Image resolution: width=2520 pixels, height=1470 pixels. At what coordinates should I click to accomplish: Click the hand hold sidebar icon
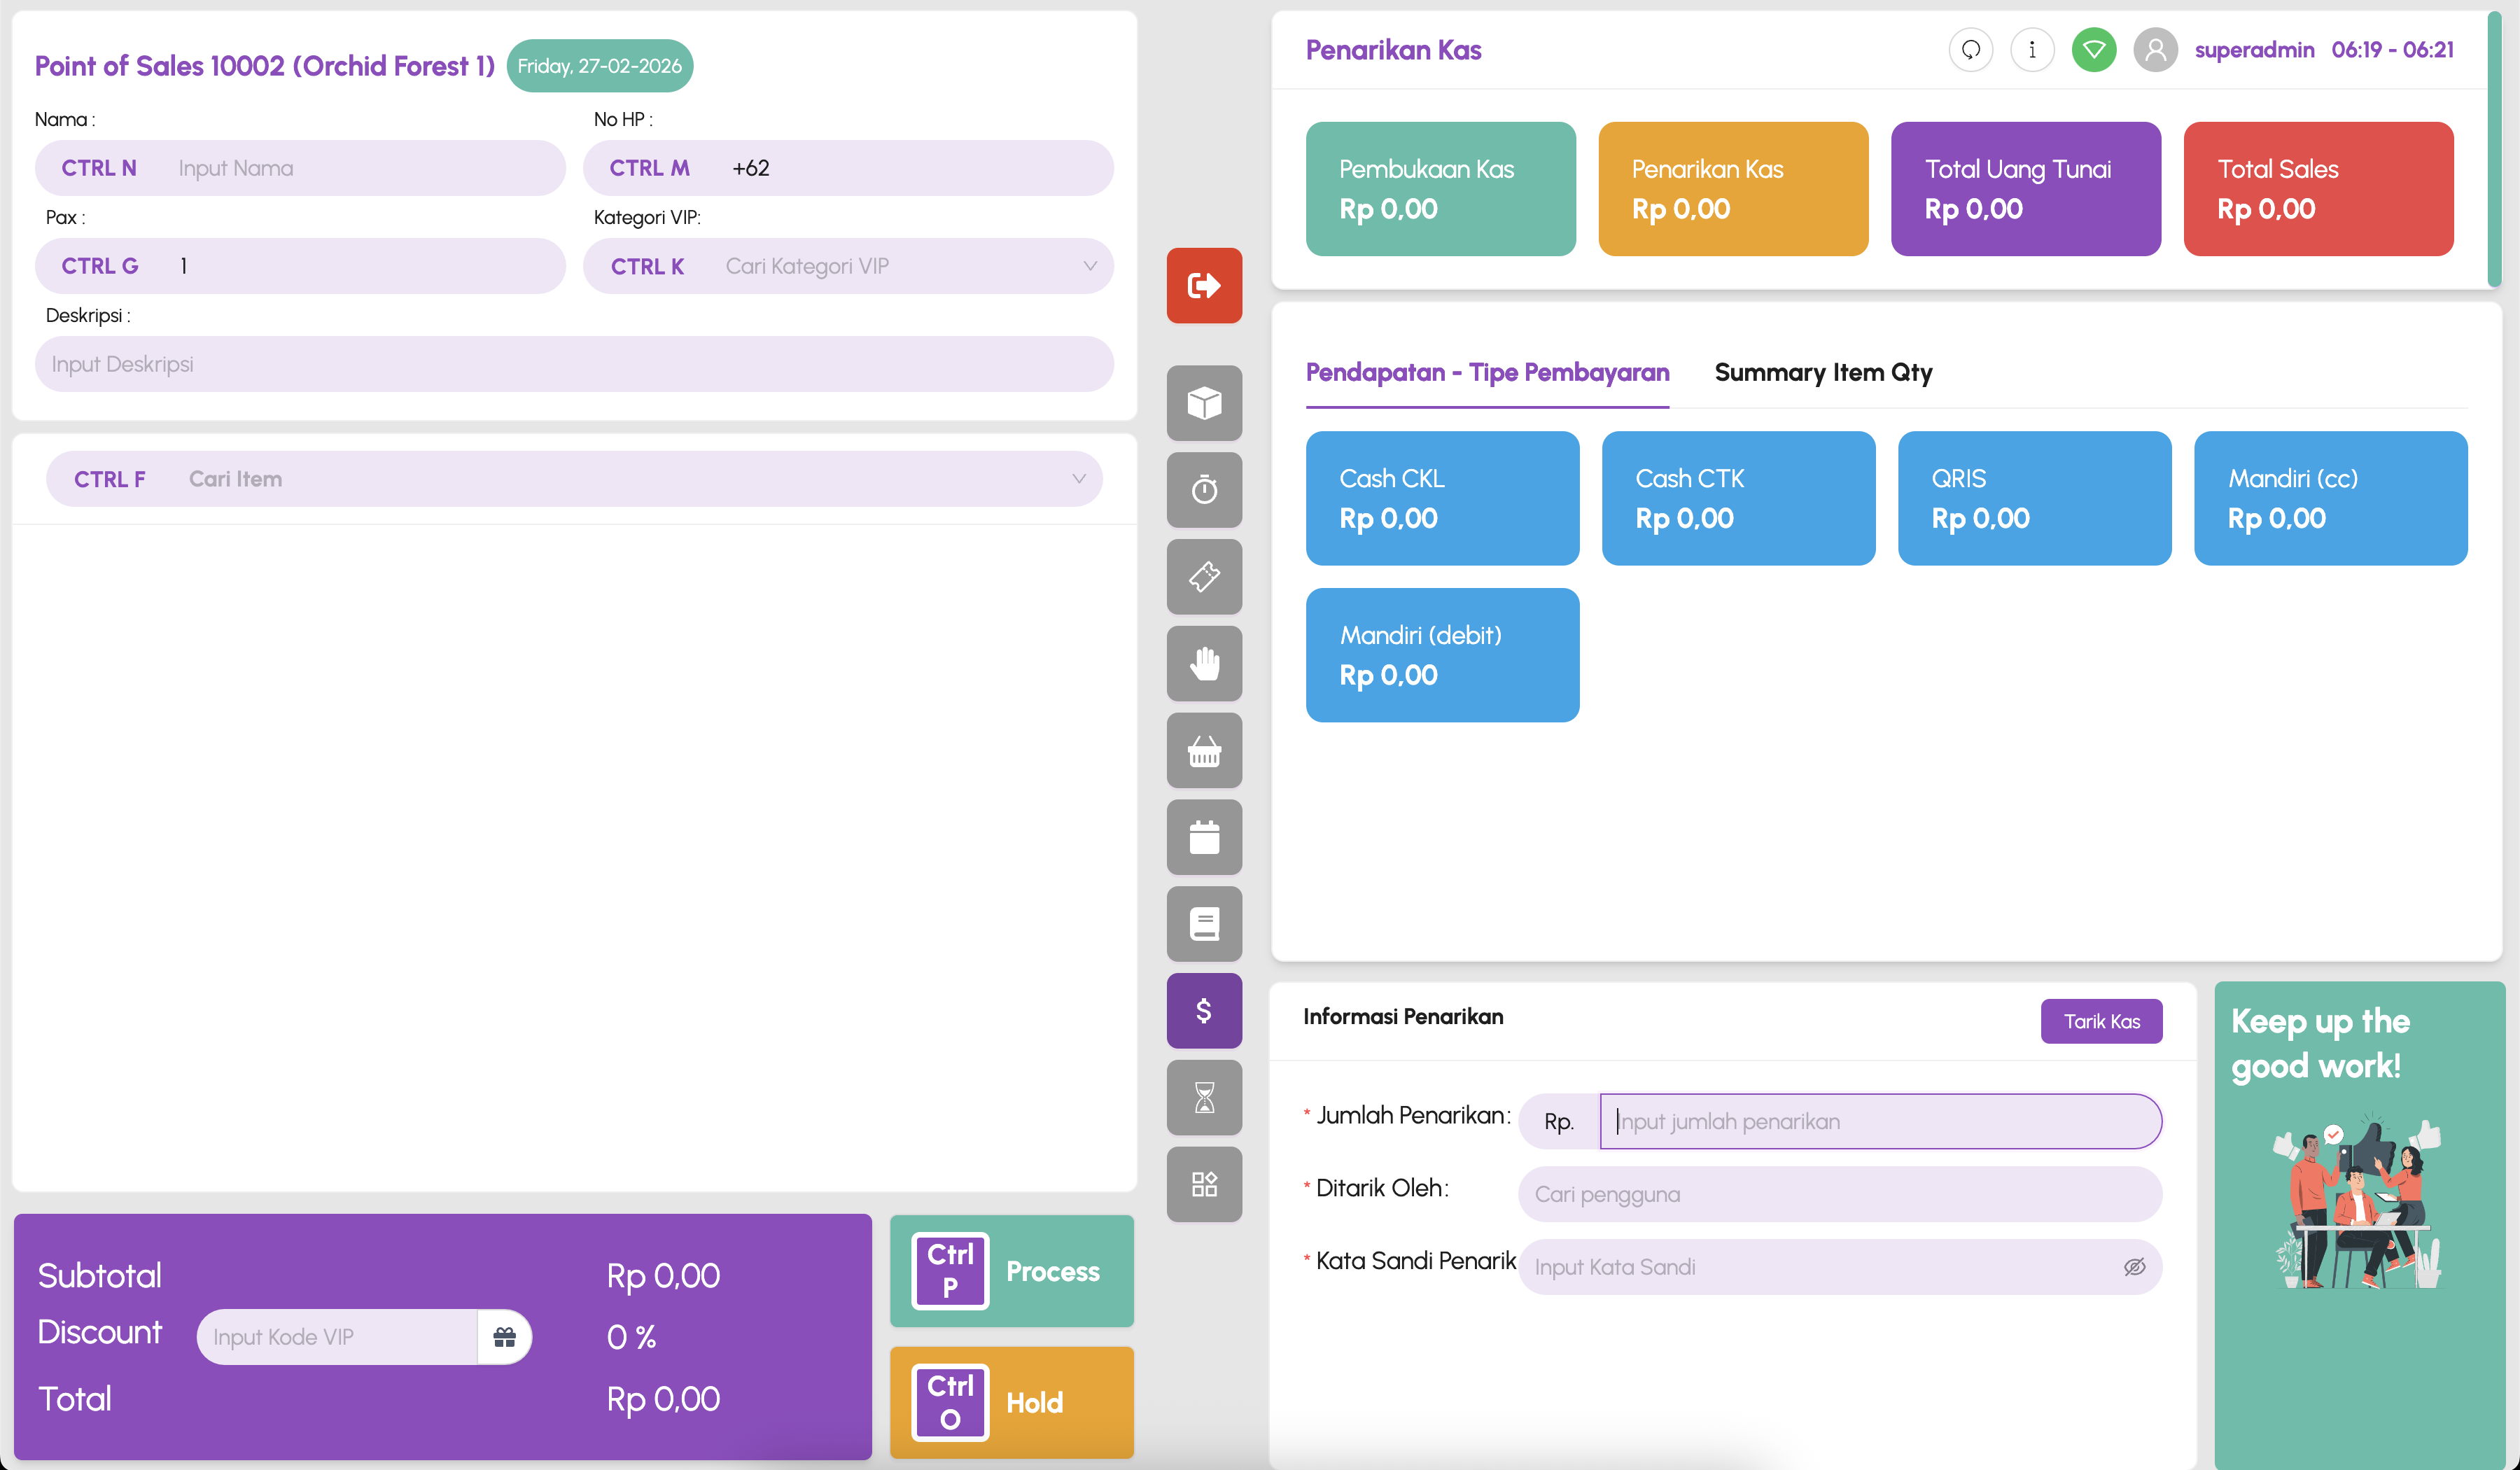1204,663
